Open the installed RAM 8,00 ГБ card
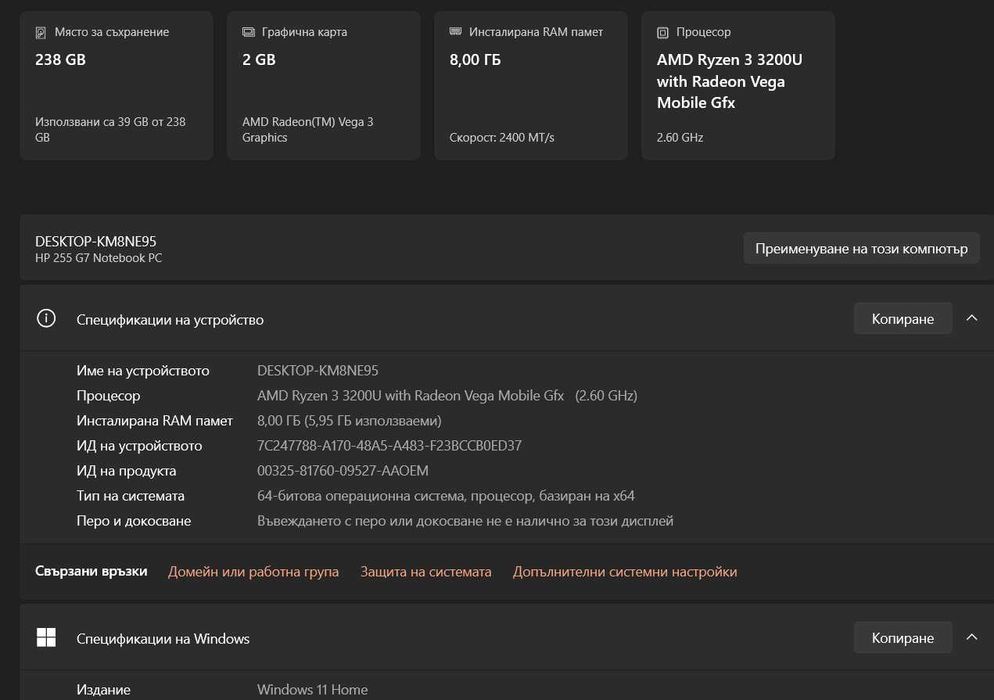This screenshot has width=994, height=700. coord(531,85)
